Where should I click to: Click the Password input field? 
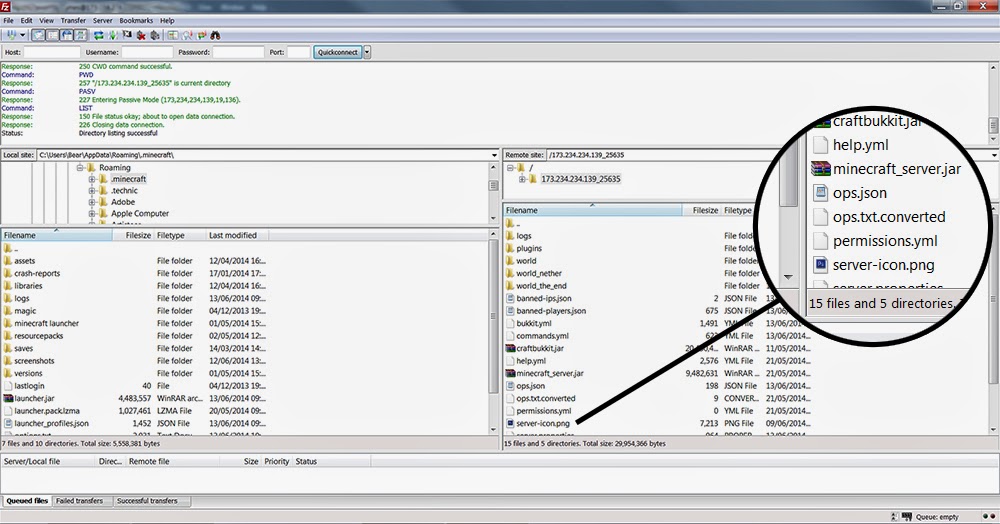(238, 52)
